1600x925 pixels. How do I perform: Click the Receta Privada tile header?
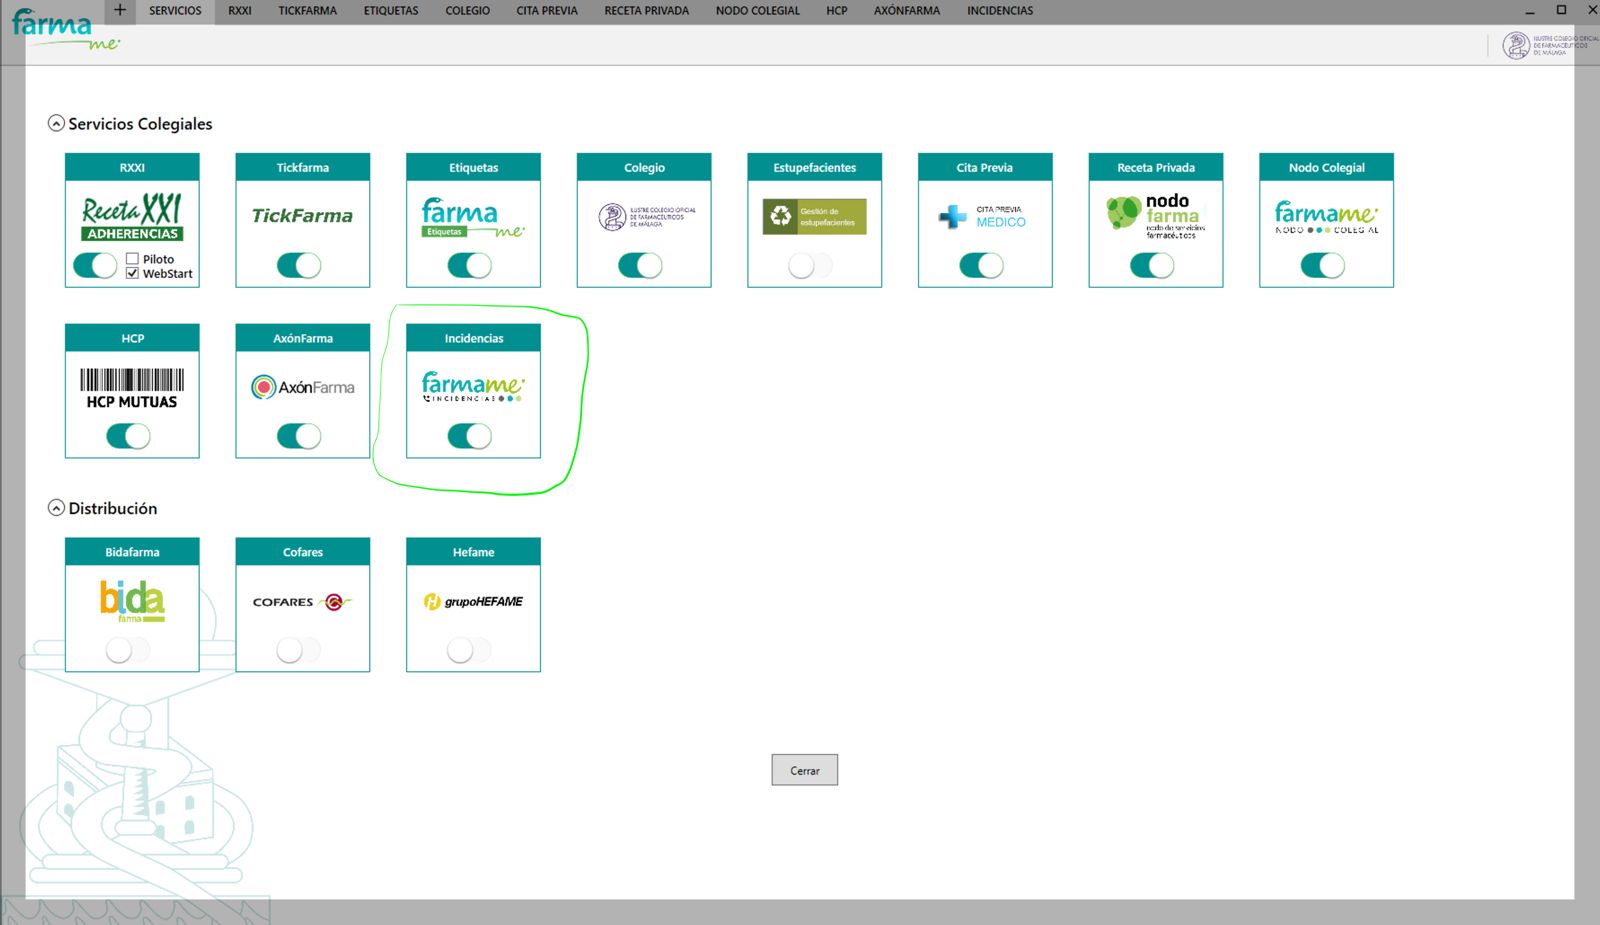pos(1156,167)
